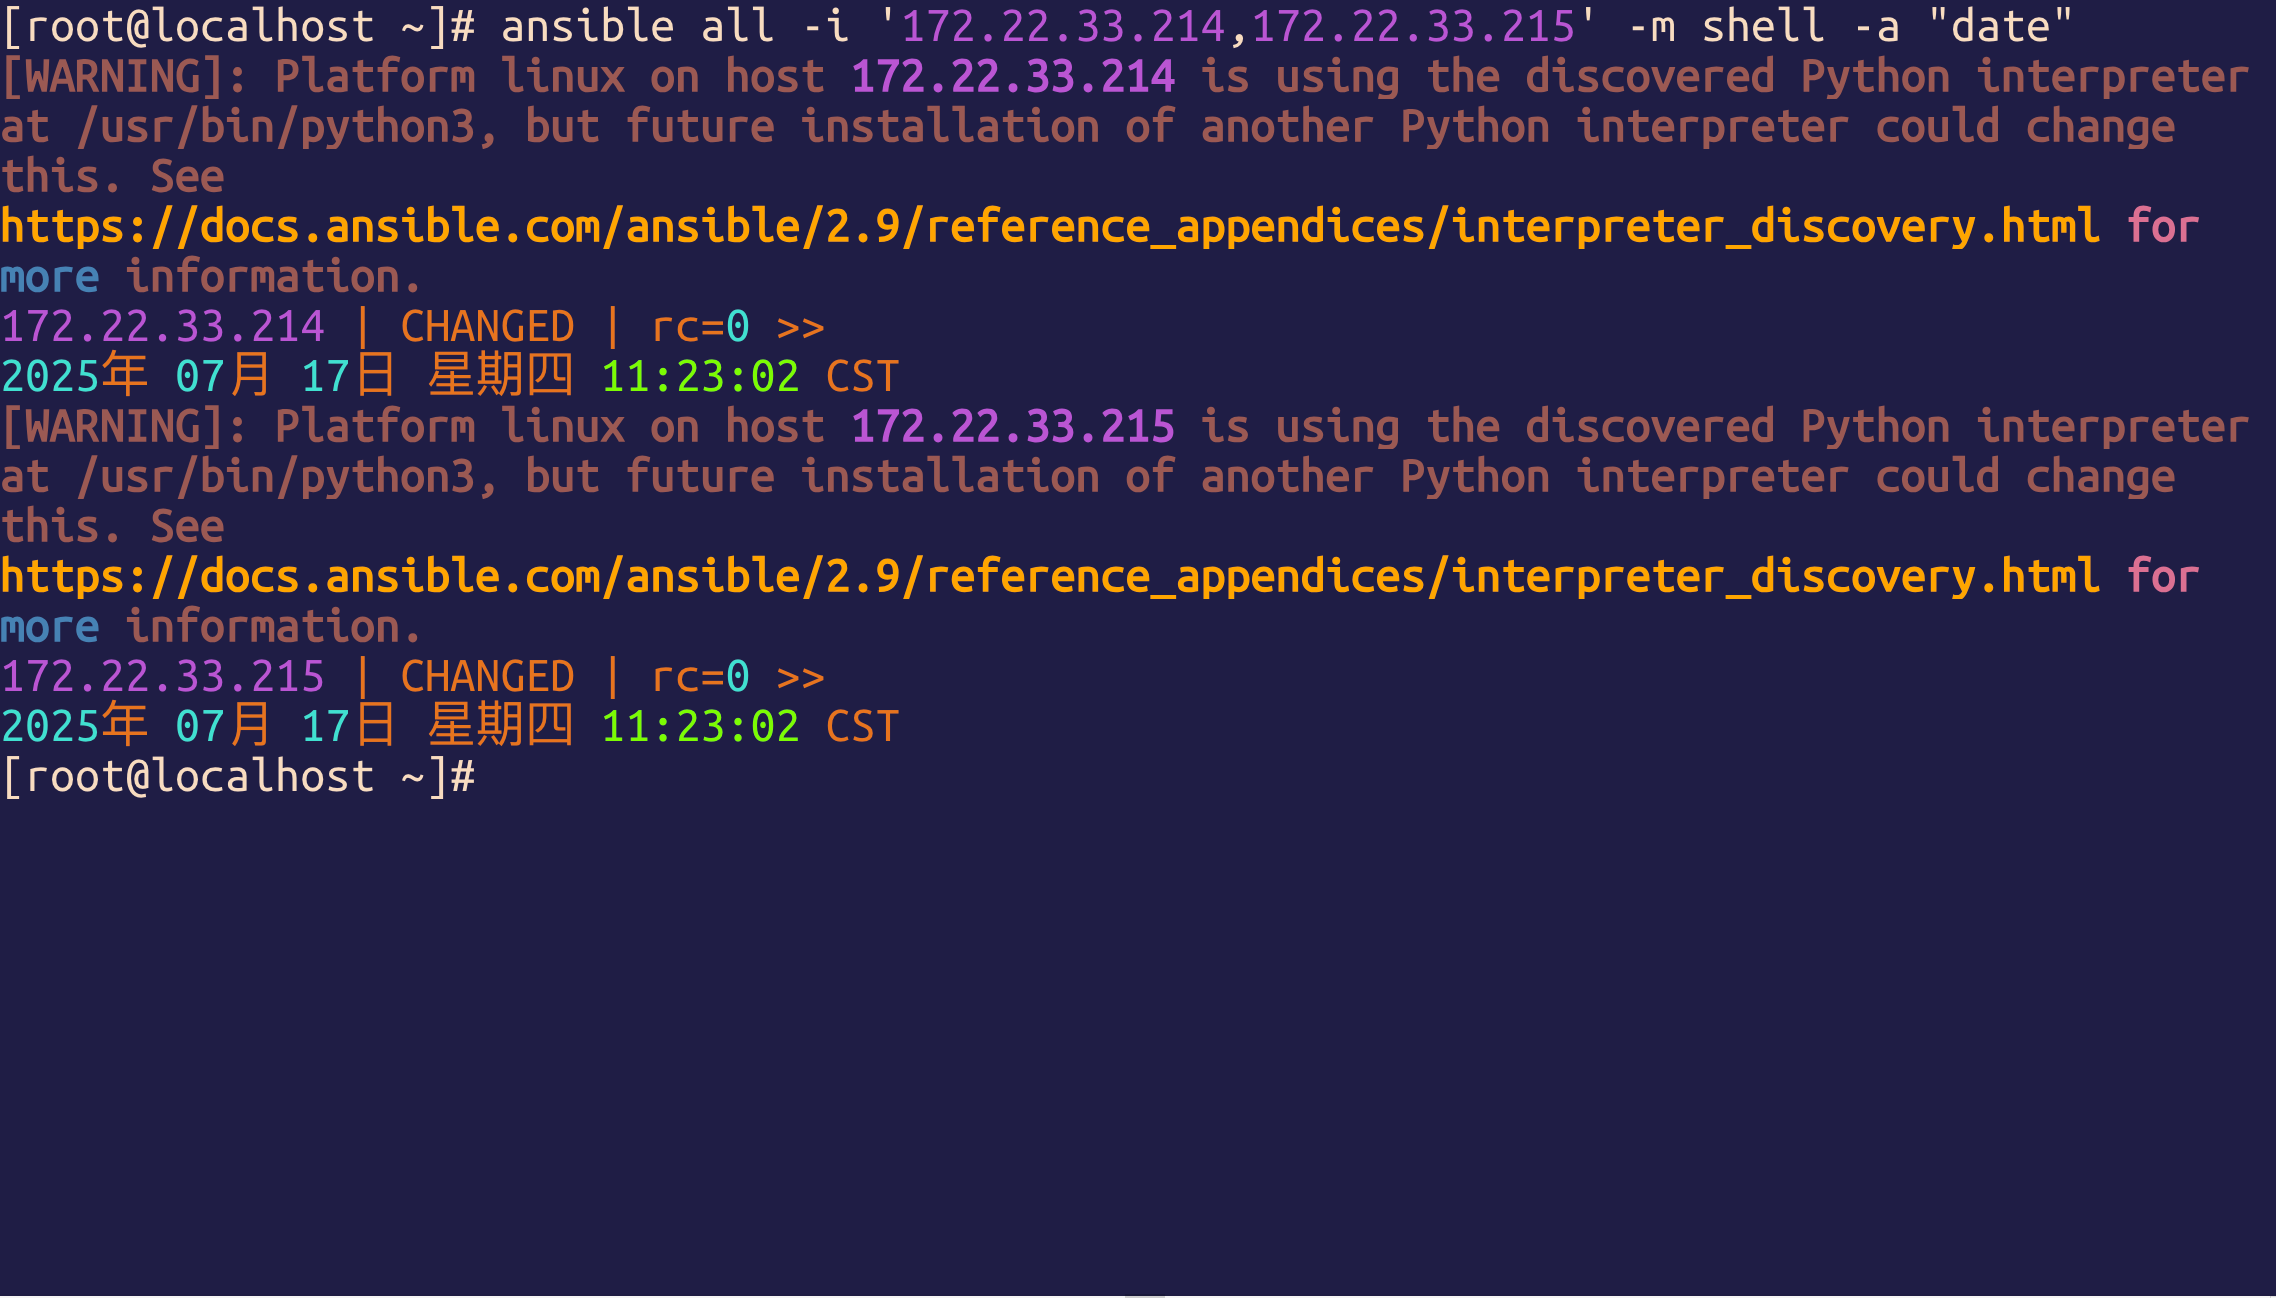Click CHANGED status for host 172.22.33.214
2276x1298 pixels.
point(487,327)
